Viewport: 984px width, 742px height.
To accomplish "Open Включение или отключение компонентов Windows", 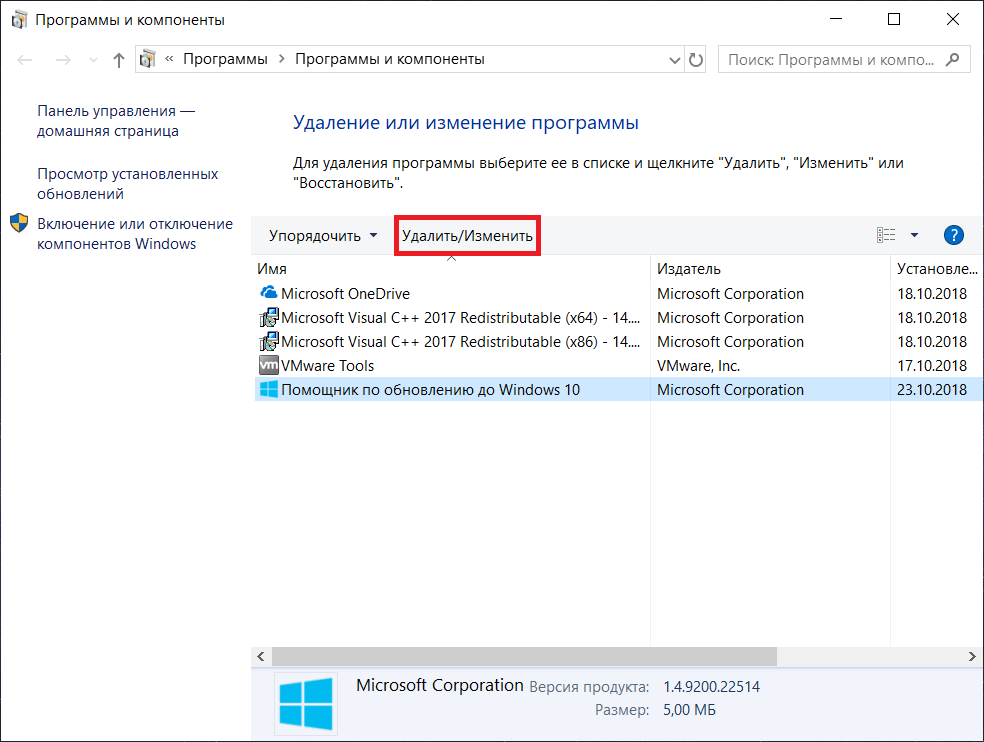I will [135, 234].
